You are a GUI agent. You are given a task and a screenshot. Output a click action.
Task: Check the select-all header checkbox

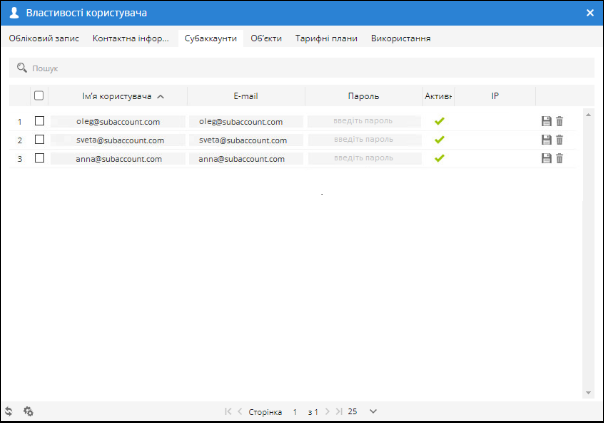pos(39,95)
